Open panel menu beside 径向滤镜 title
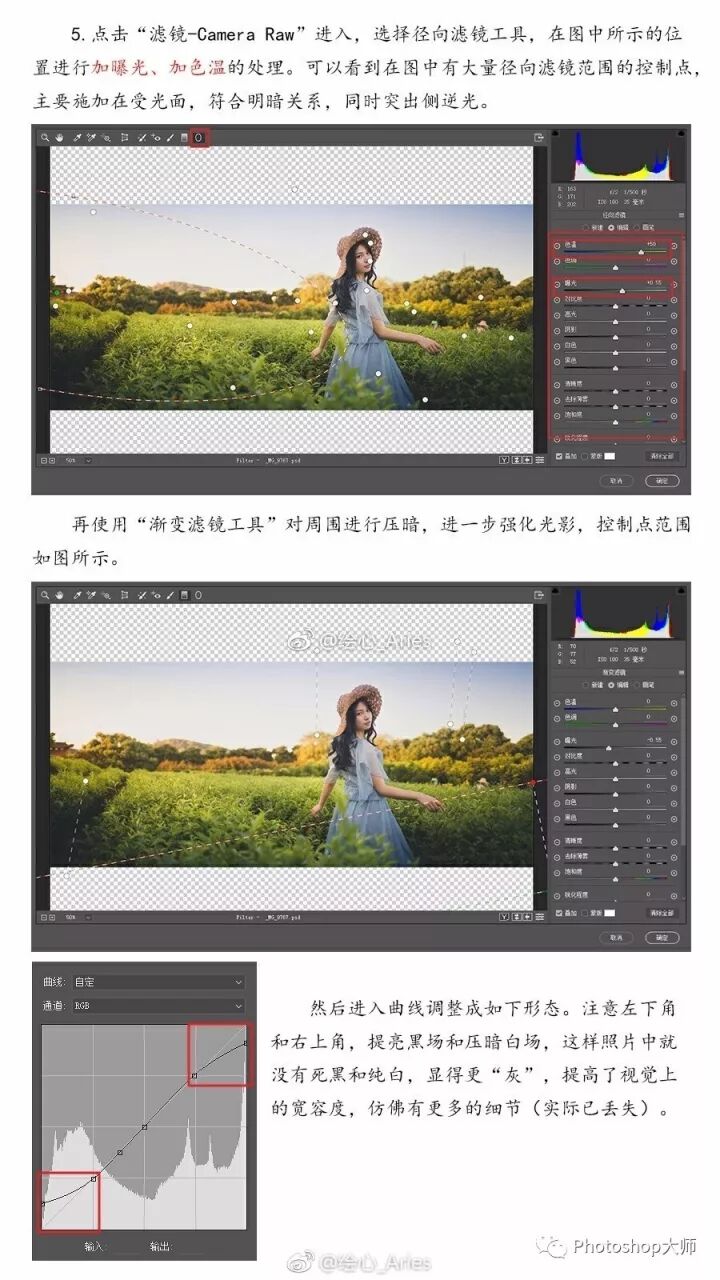Image resolution: width=720 pixels, height=1280 pixels. [682, 215]
